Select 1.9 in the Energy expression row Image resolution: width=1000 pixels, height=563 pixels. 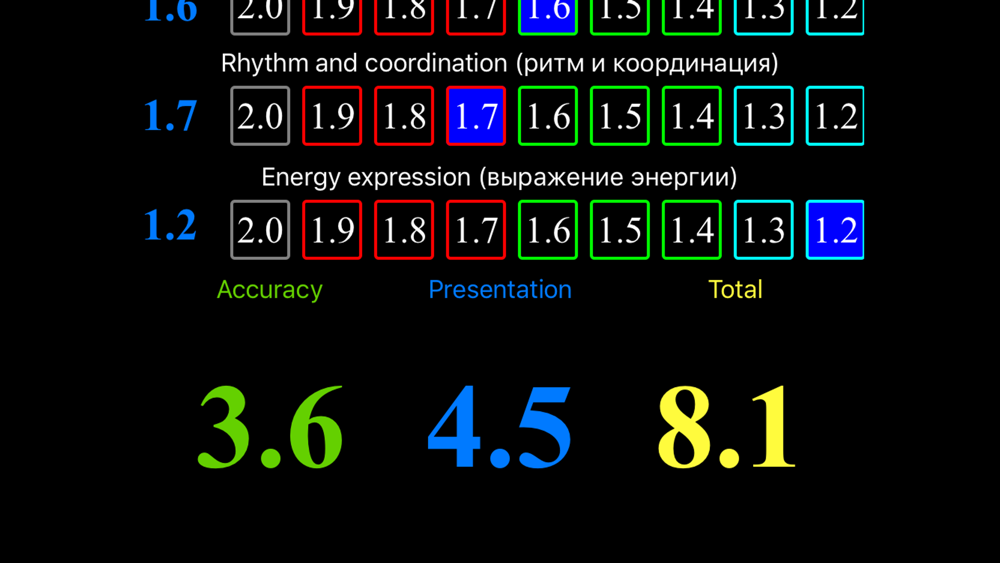pos(332,230)
